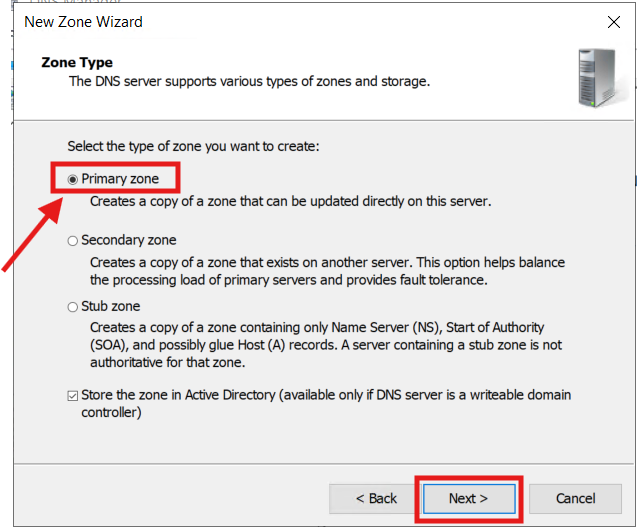The image size is (637, 527).
Task: Click description 'Creates a copy of a zone that can be updated'
Action: pyautogui.click(x=290, y=202)
